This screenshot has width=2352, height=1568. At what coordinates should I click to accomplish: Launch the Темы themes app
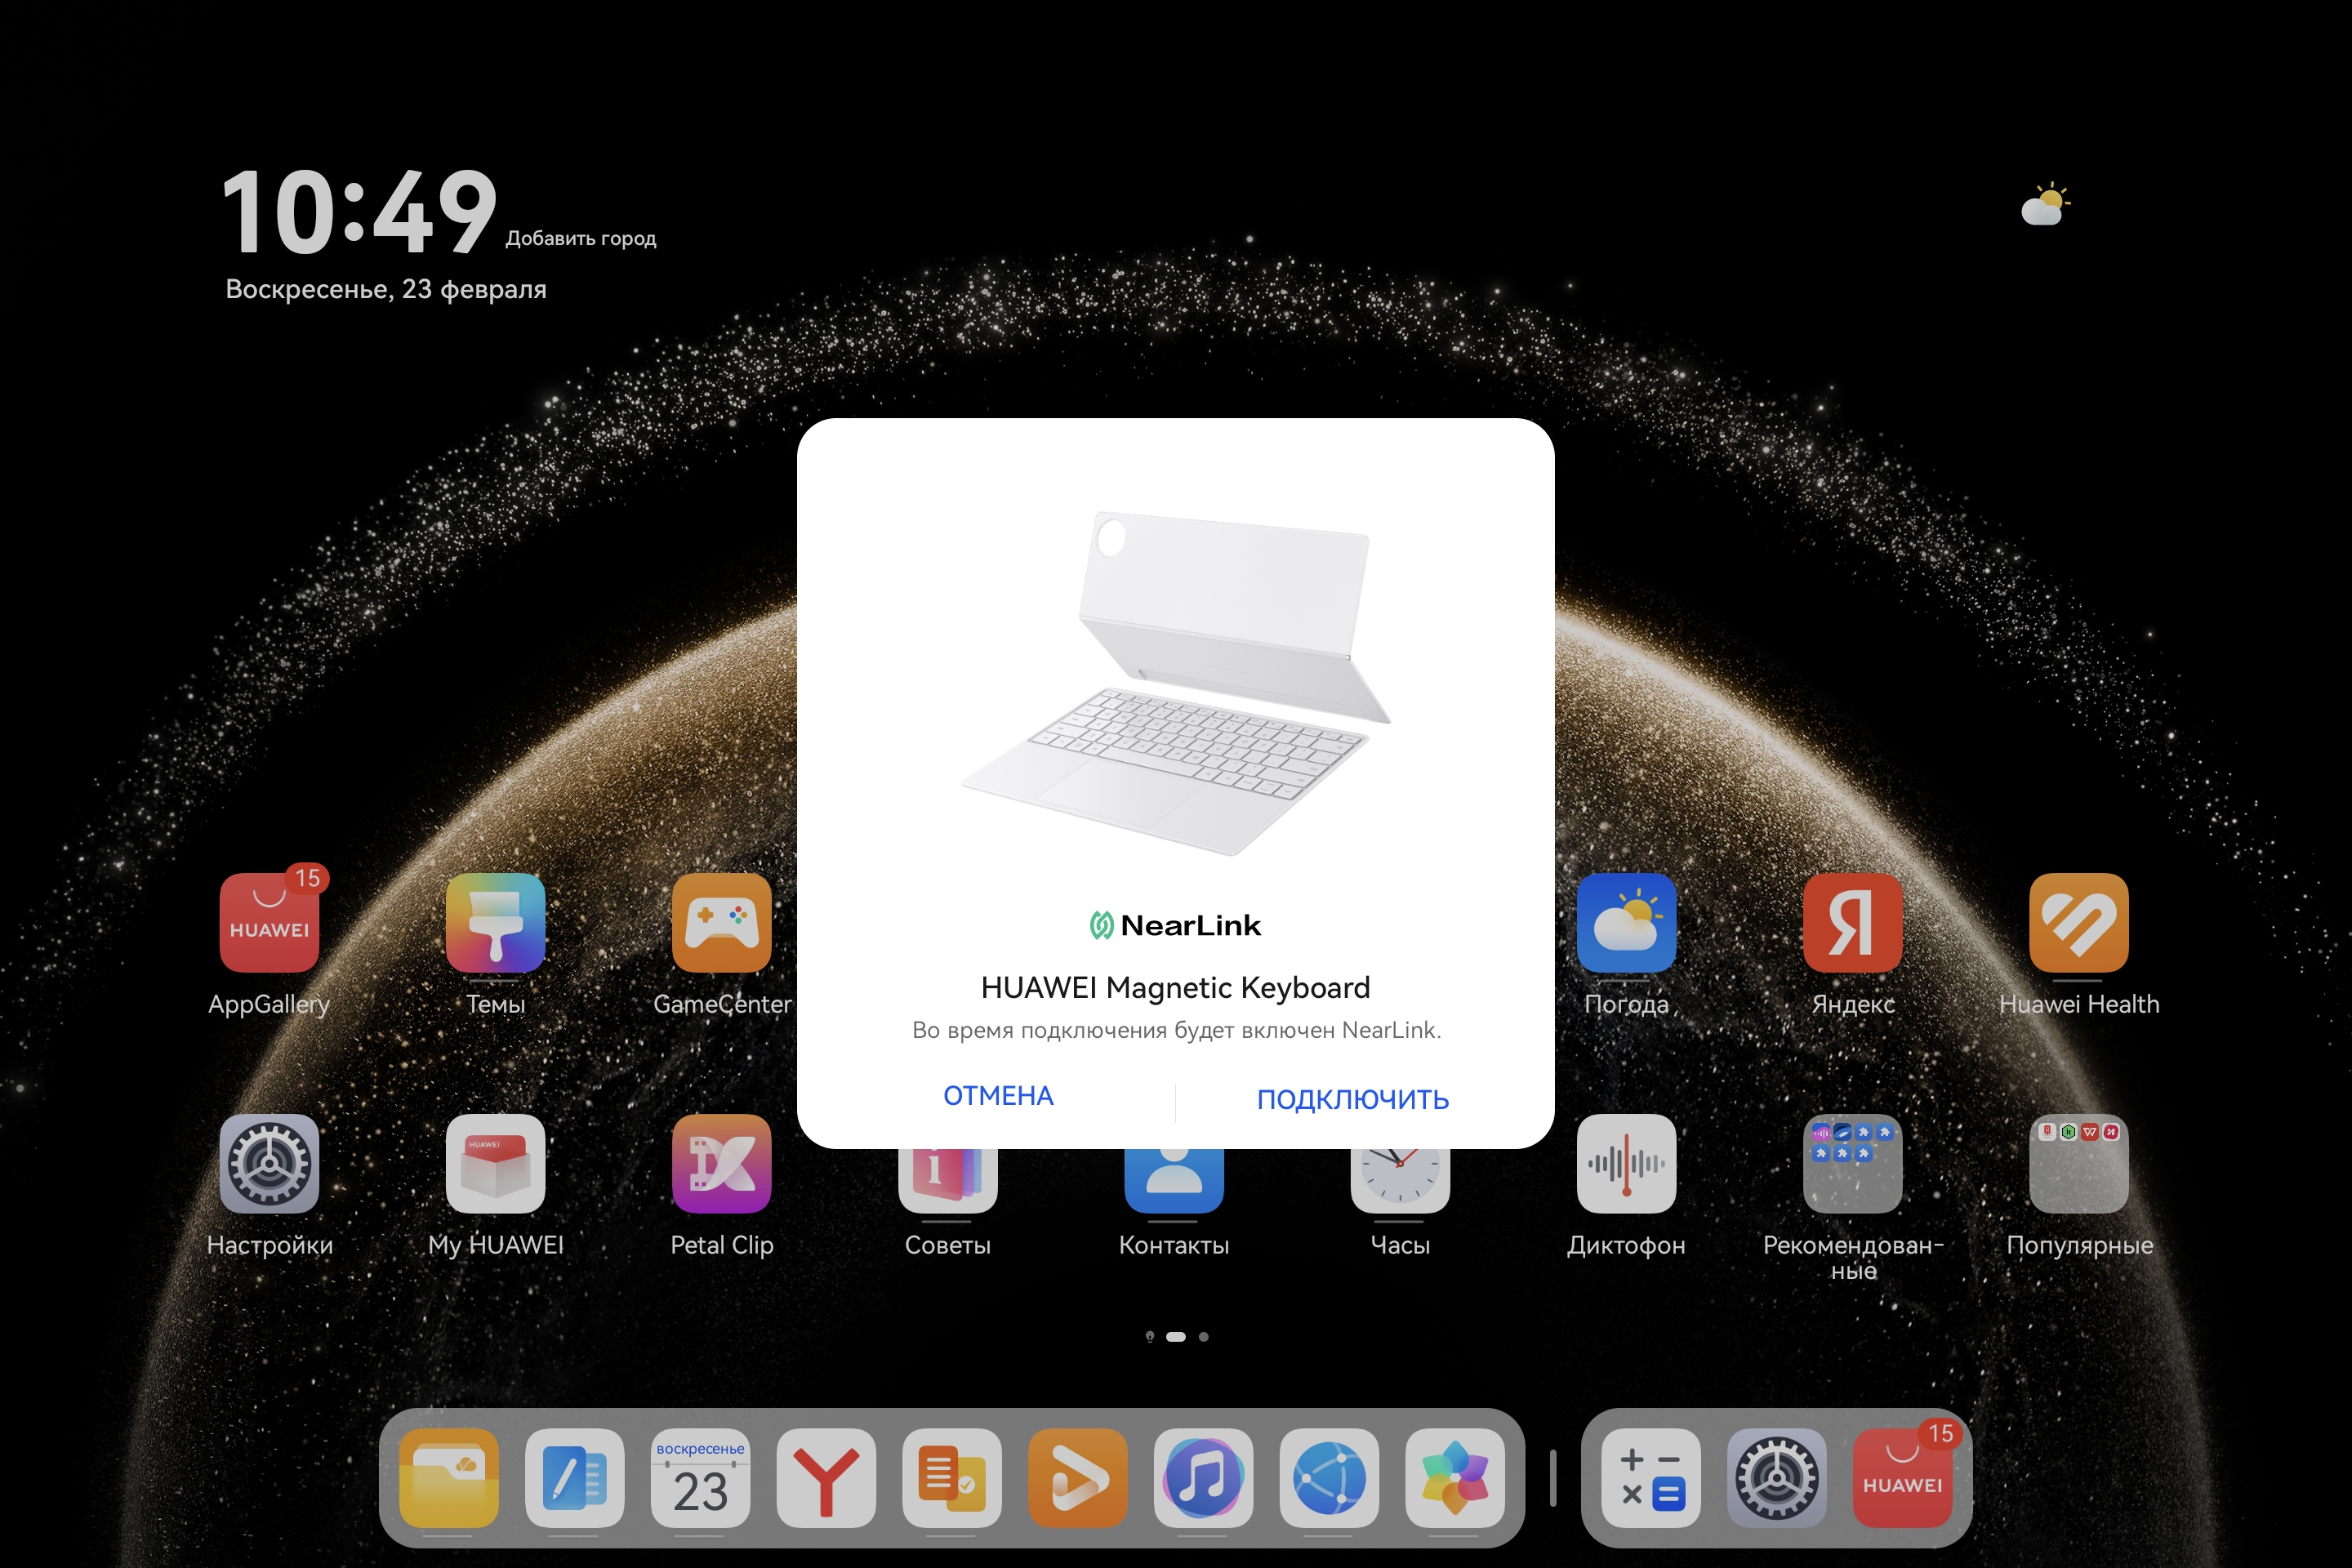tap(495, 922)
